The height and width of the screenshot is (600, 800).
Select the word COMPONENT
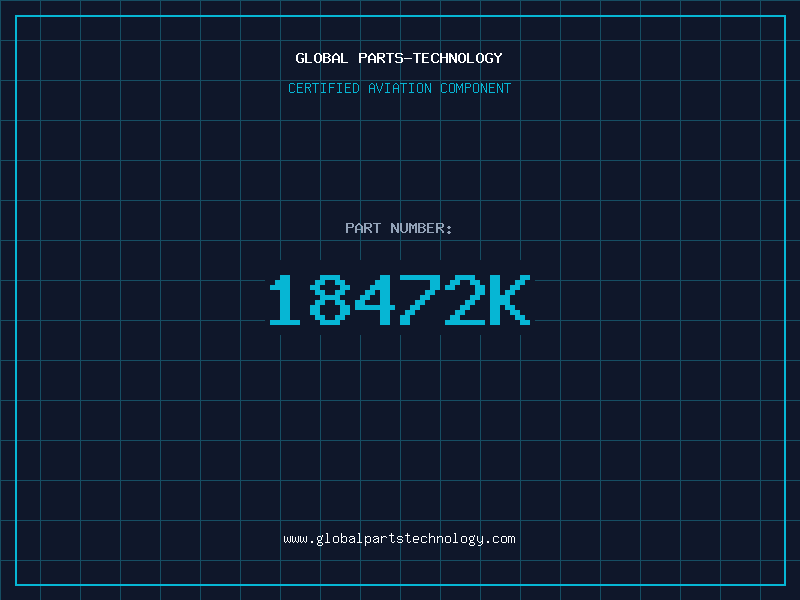tap(476, 88)
